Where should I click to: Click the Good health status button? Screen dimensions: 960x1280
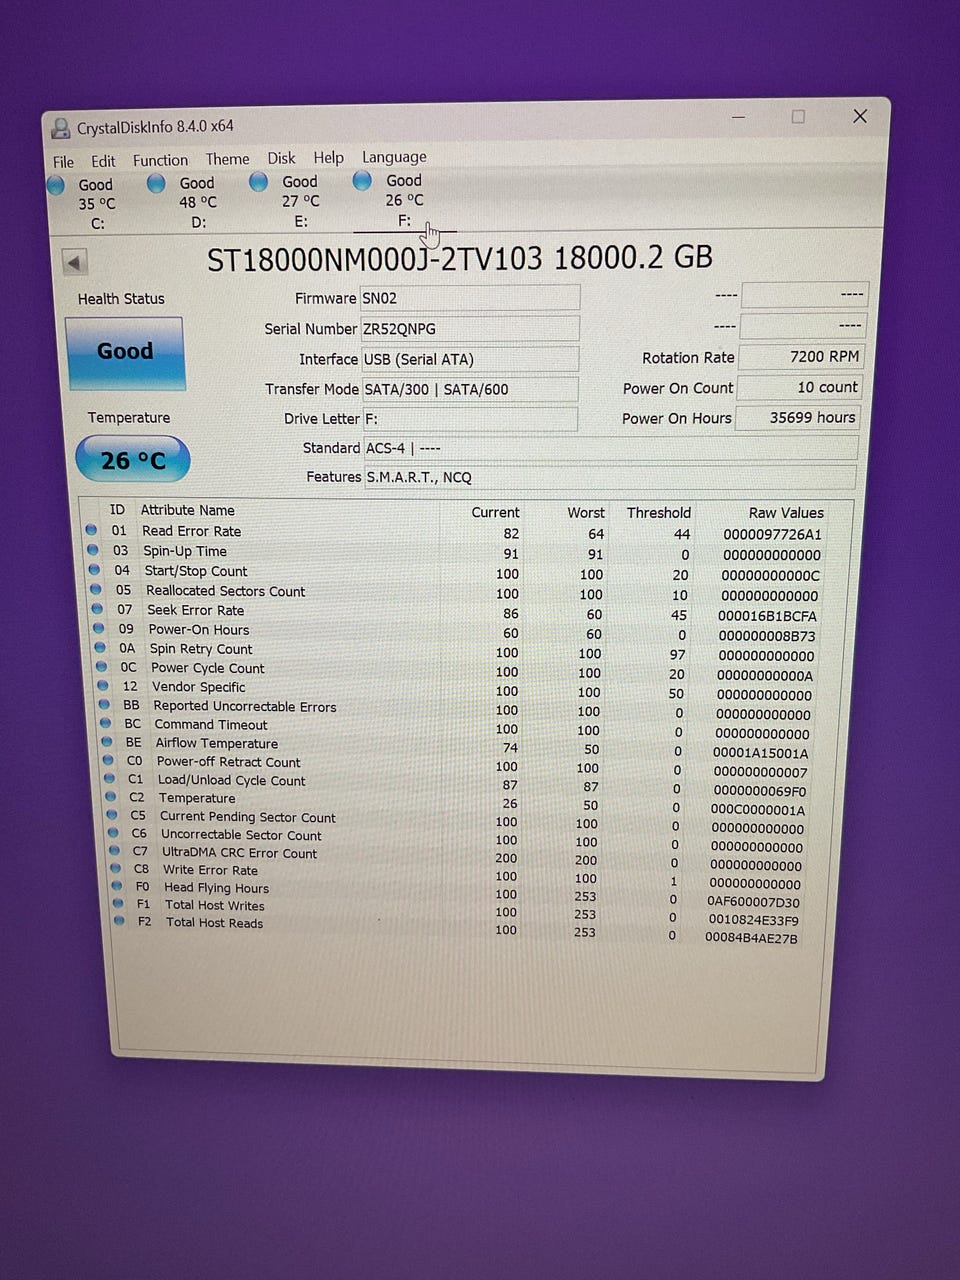pyautogui.click(x=125, y=352)
